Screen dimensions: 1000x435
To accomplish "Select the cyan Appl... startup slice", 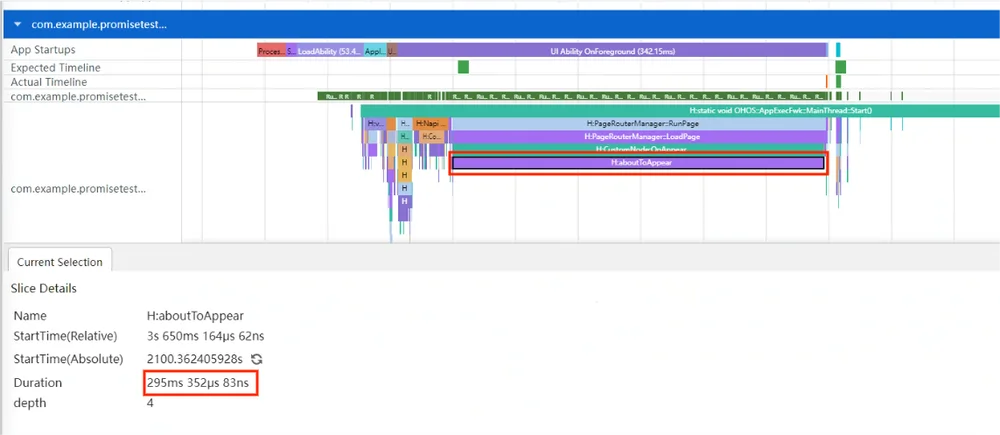I will point(375,51).
